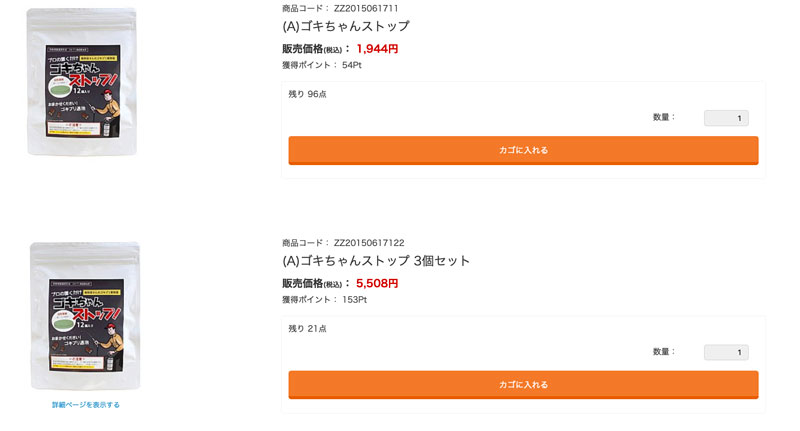Add single ゴキちゃんストップ to cart
Image resolution: width=800 pixels, height=431 pixels.
(x=523, y=150)
